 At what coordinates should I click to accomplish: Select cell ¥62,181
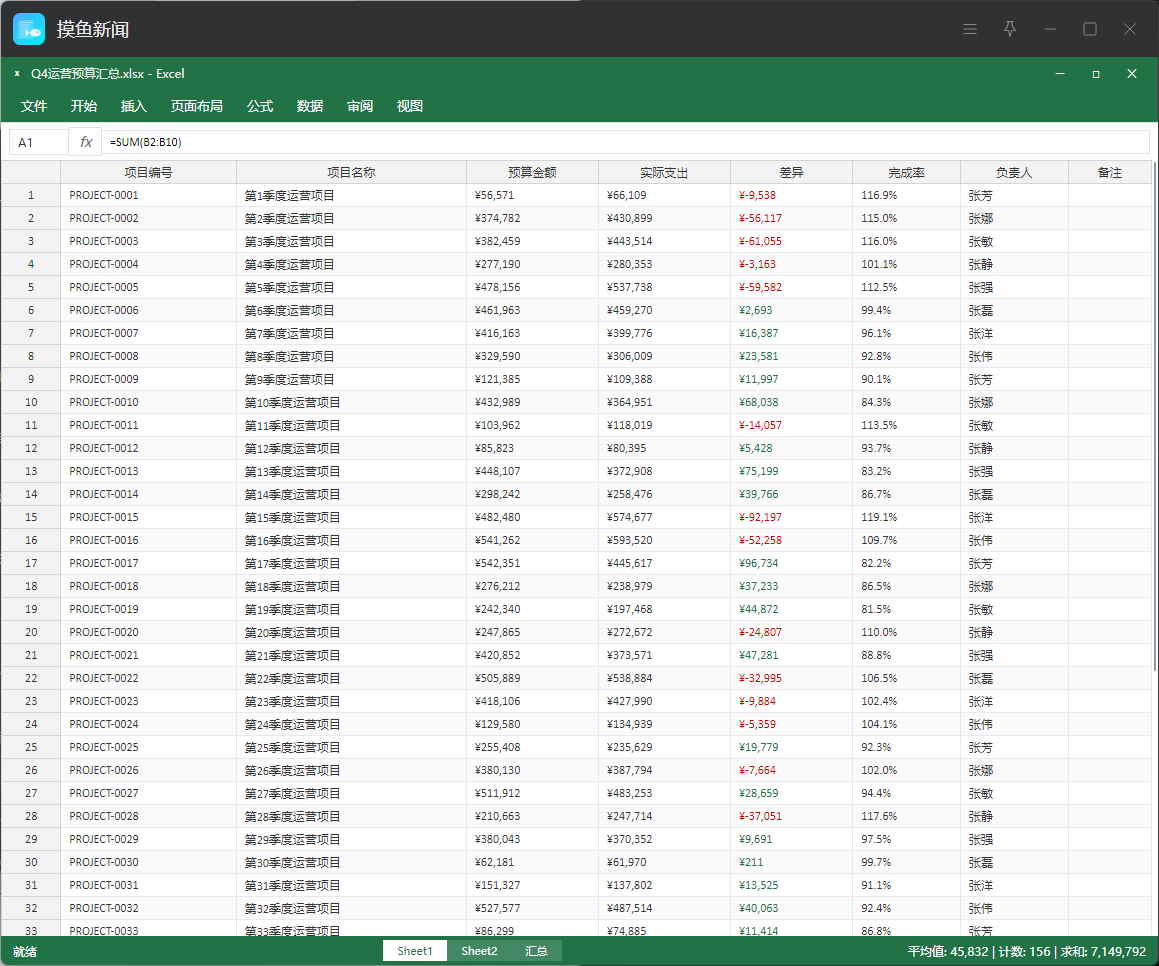532,862
